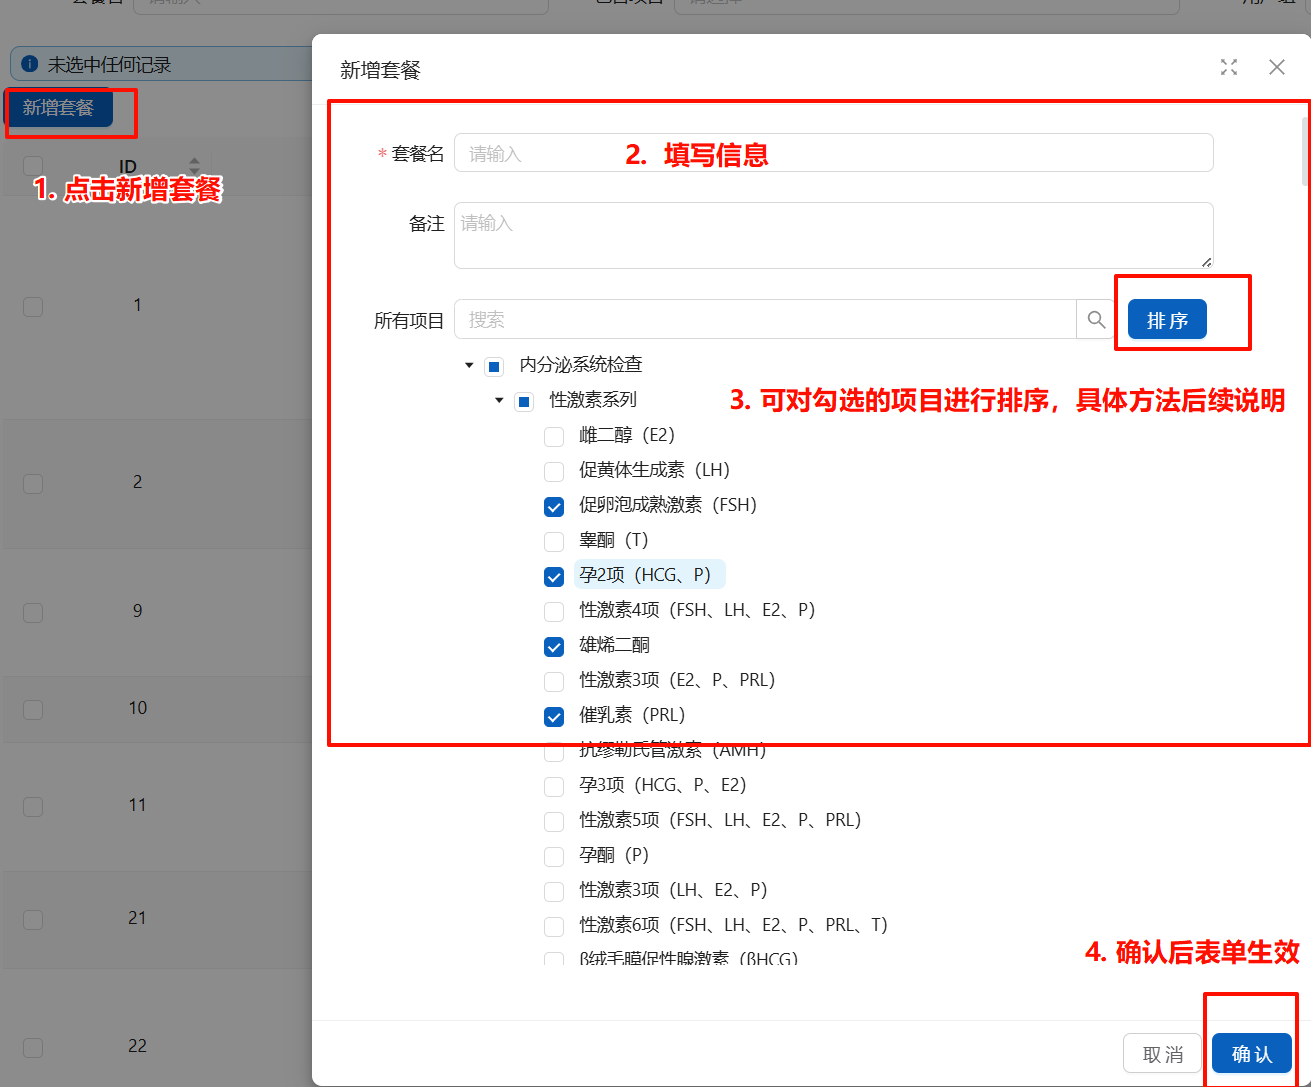This screenshot has height=1087, width=1311.
Task: Close the 新增套餐 dialog
Action: pos(1277,67)
